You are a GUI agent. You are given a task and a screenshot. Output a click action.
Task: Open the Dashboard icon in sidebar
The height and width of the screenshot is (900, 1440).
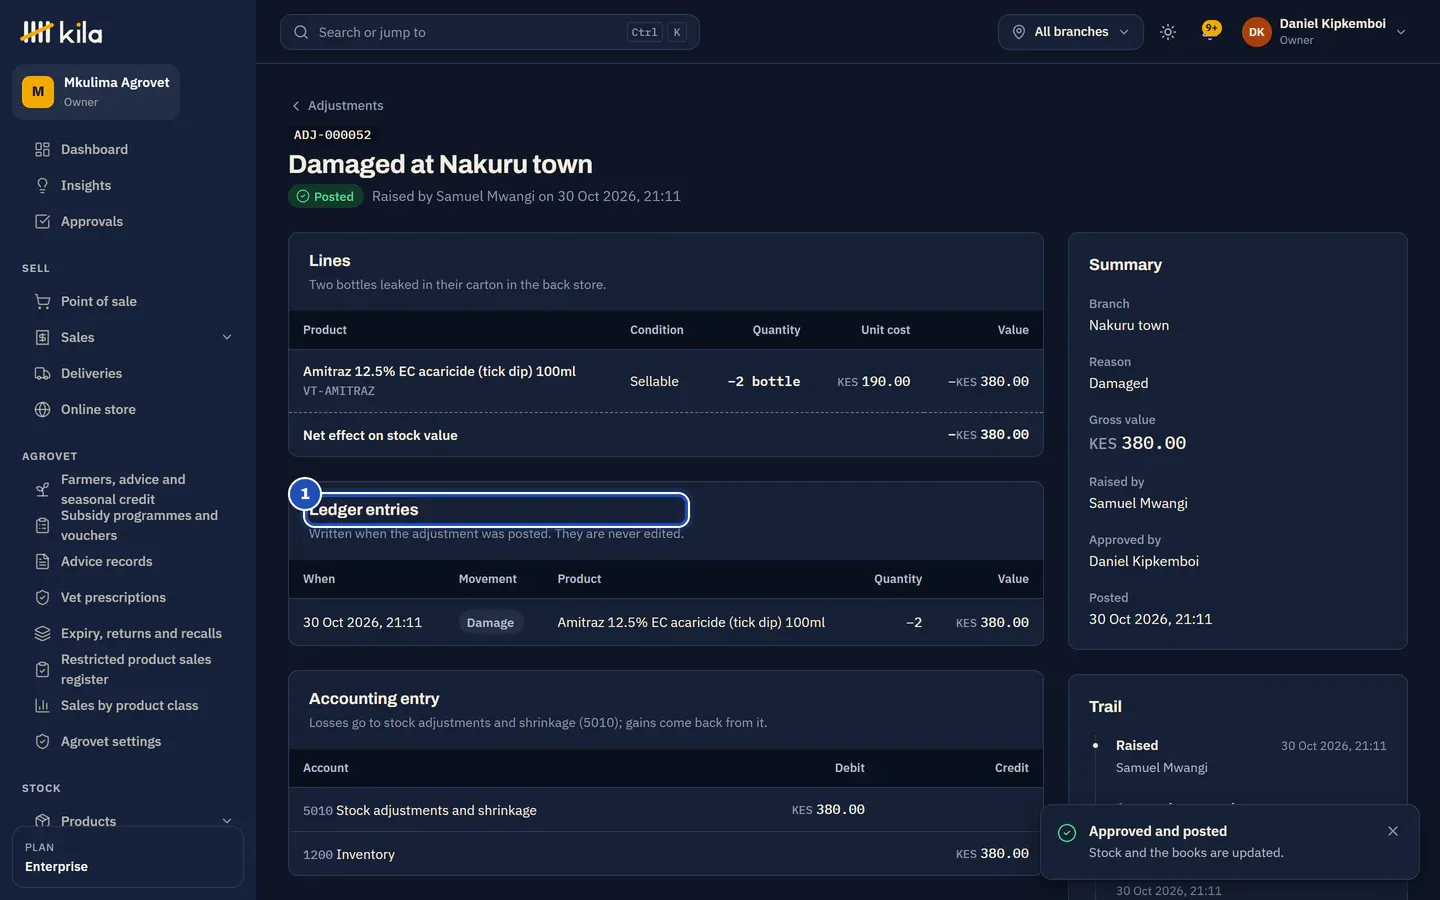(x=42, y=150)
